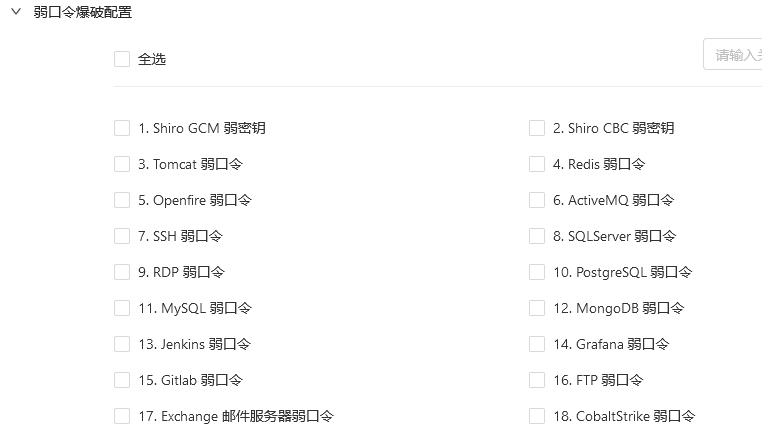The height and width of the screenshot is (446, 762).
Task: Toggle MongoDB 弱口令 checkbox
Action: [x=537, y=308]
